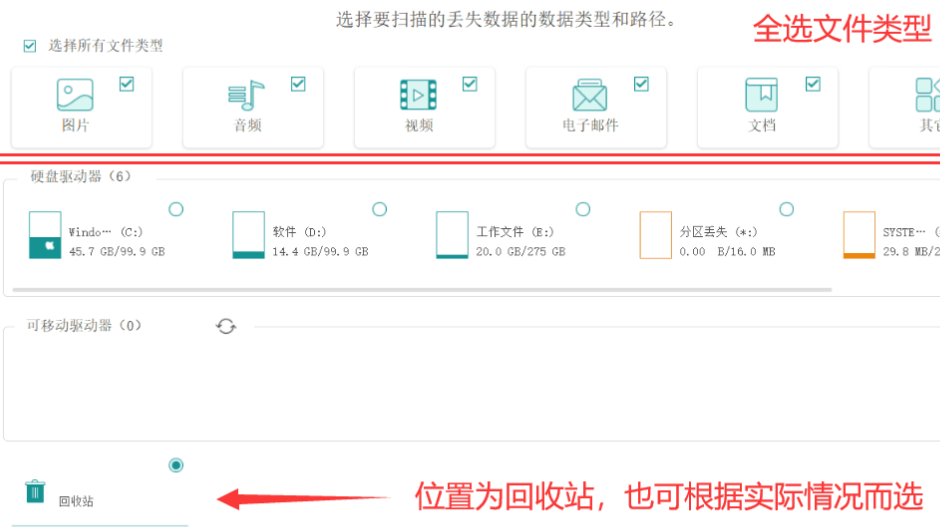Click the Others (其它) grid icon

(x=927, y=95)
